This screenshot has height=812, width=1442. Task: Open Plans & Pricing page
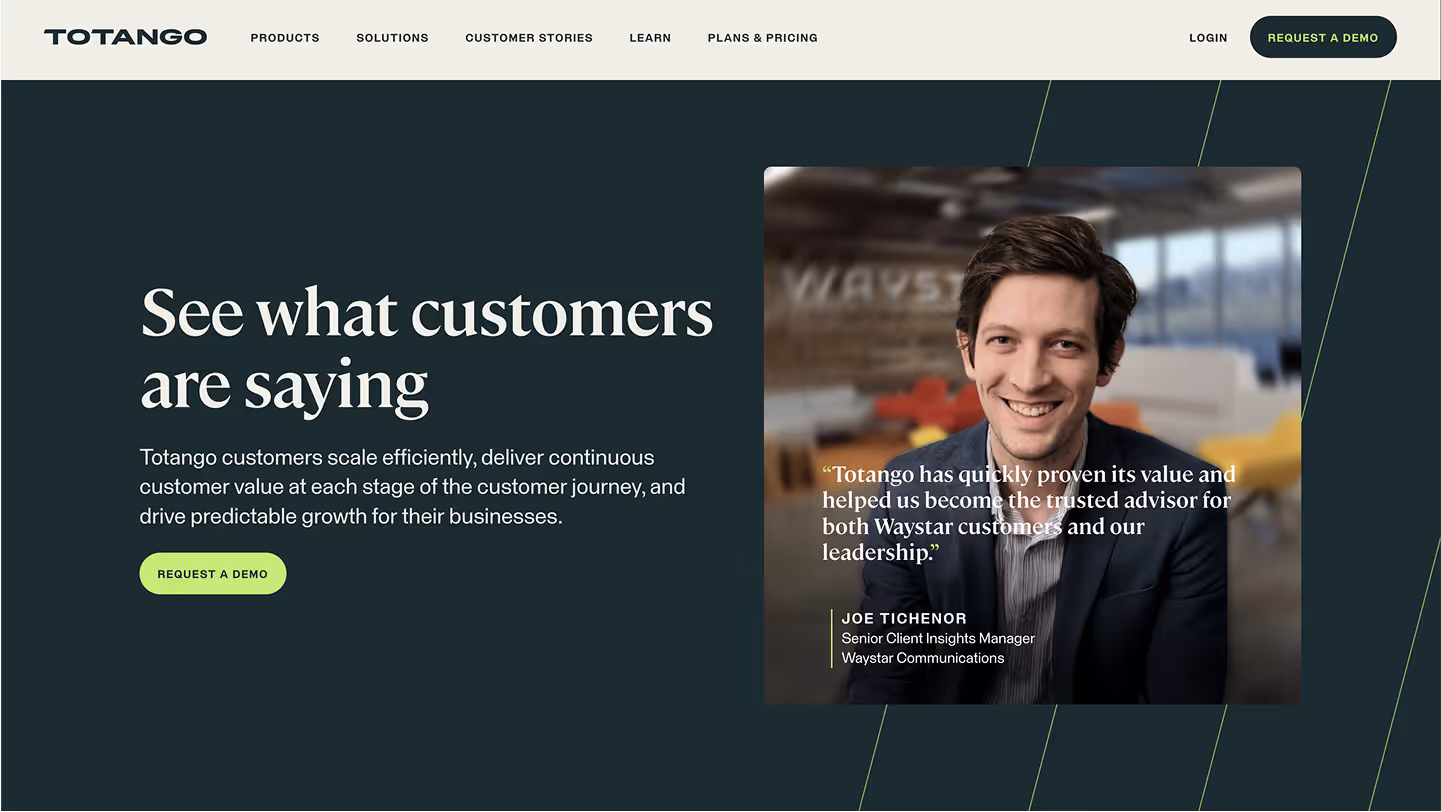762,38
